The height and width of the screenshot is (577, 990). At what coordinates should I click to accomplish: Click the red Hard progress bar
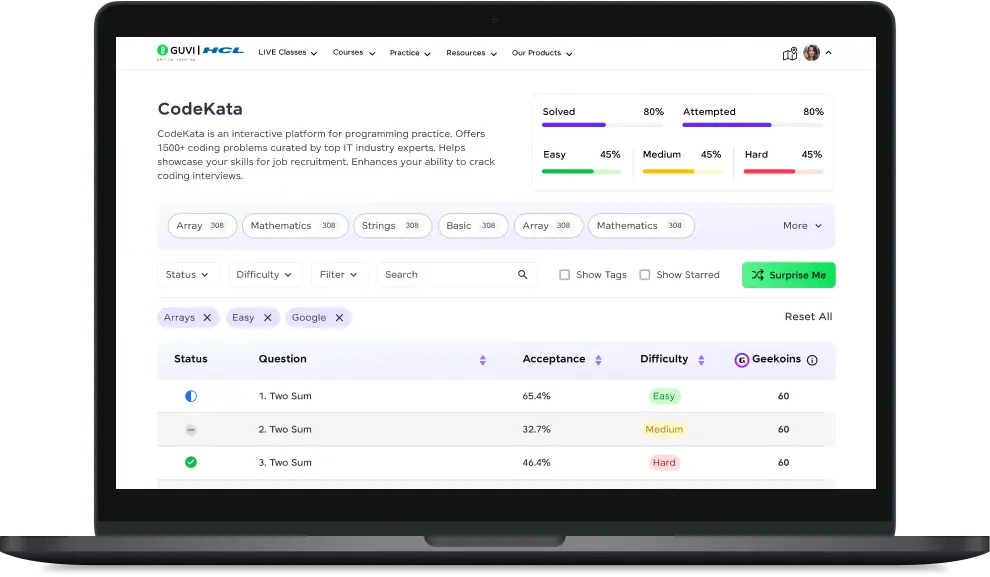784,171
